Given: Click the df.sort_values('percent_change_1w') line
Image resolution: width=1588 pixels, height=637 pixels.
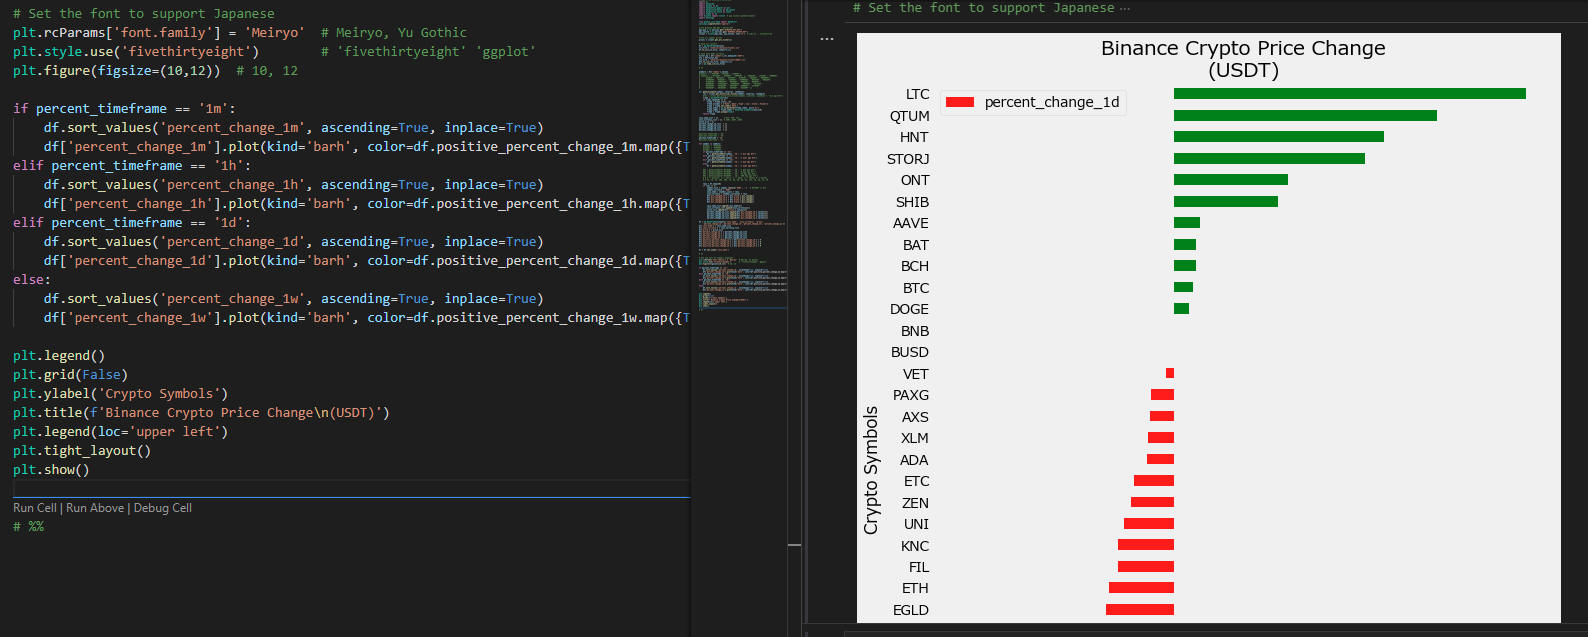Looking at the screenshot, I should 294,299.
